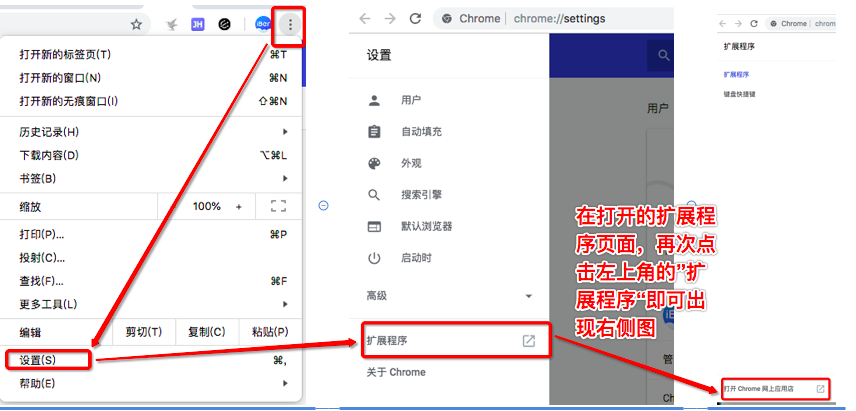The image size is (856, 411).
Task: Click the Chrome site icon in settings address bar
Action: point(447,19)
